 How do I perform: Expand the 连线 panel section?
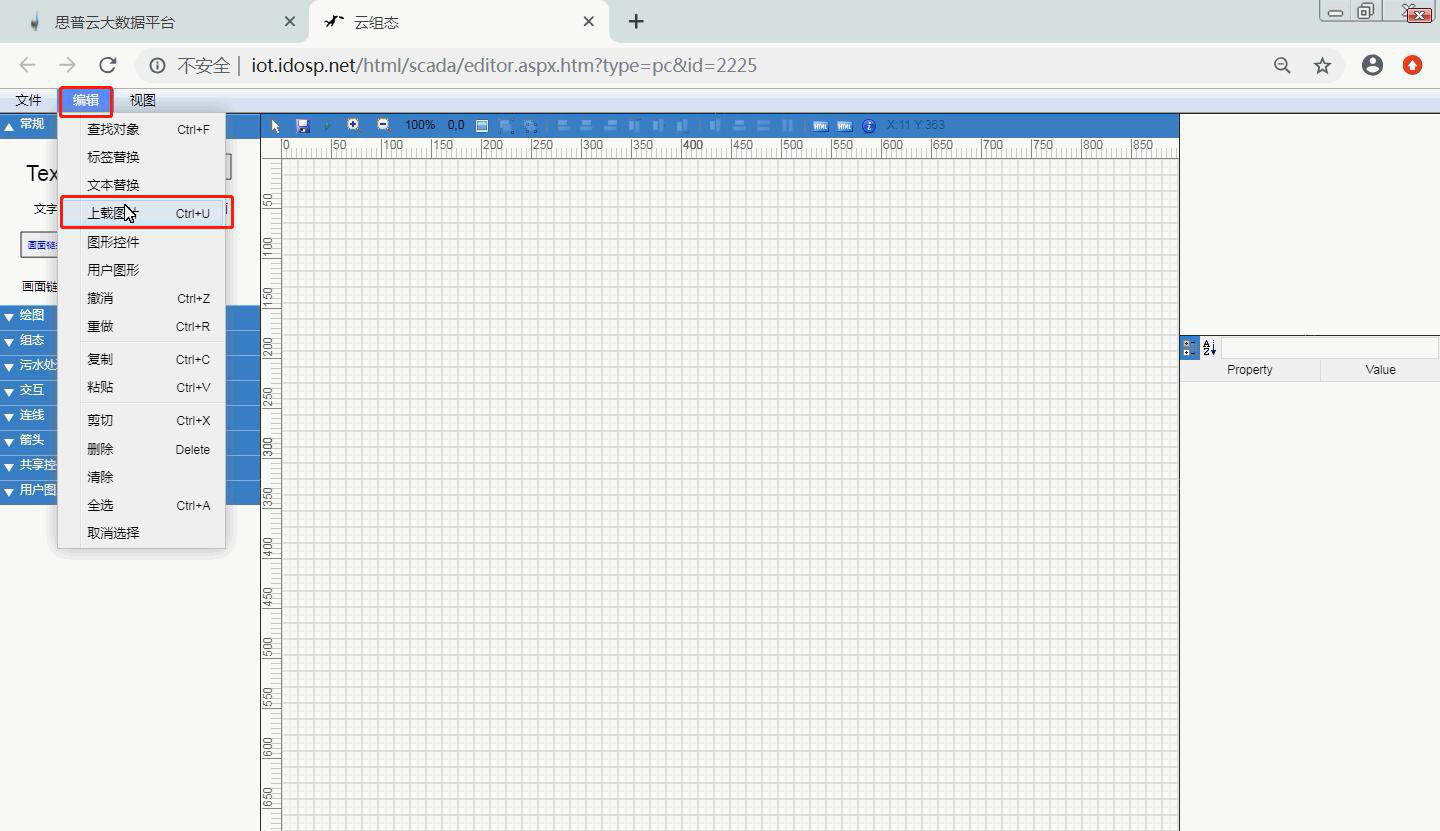tap(32, 415)
